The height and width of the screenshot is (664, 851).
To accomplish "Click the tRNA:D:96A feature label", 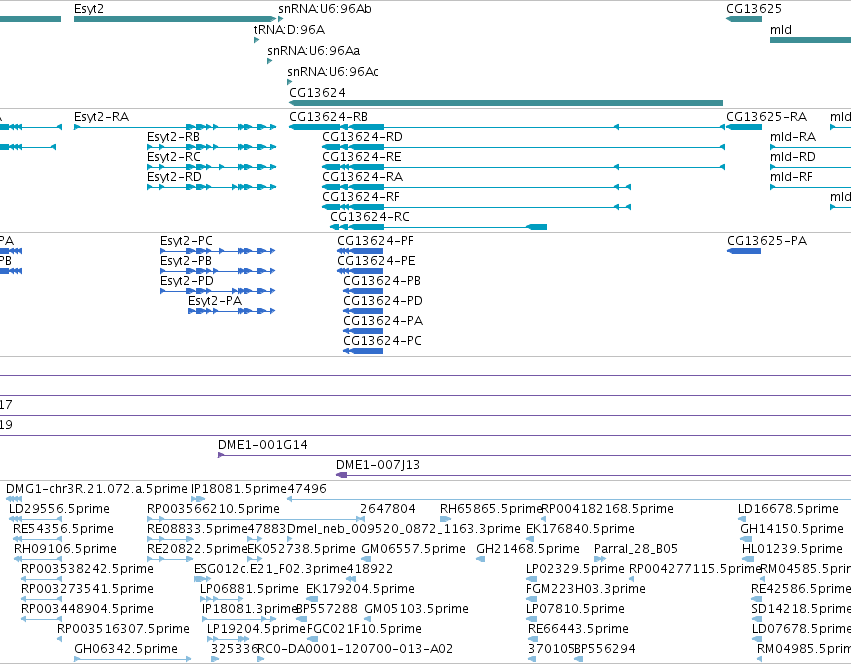I will [x=289, y=30].
